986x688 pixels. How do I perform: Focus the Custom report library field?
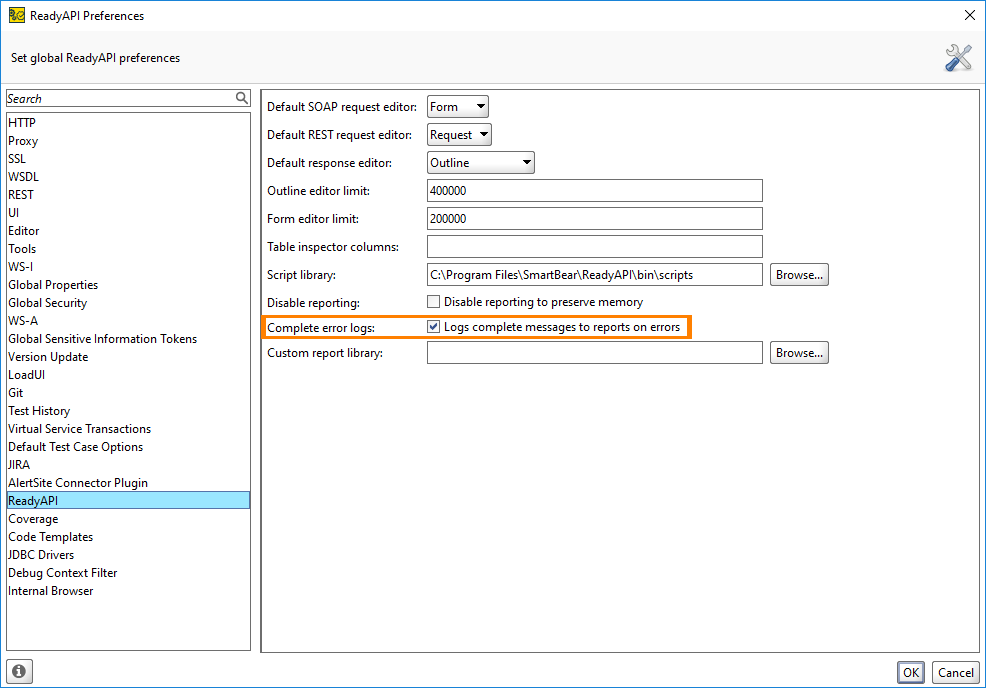tap(595, 353)
